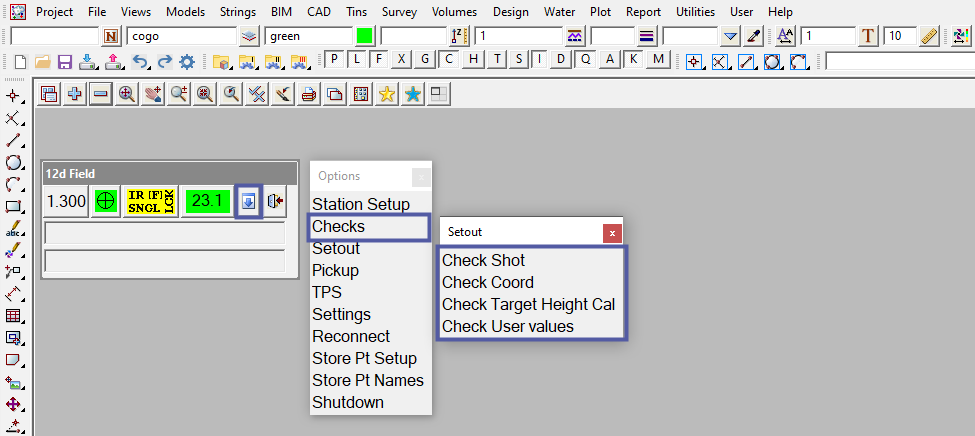Viewport: 975px width, 436px height.
Task: Click the green target crosshair button
Action: [x=106, y=201]
